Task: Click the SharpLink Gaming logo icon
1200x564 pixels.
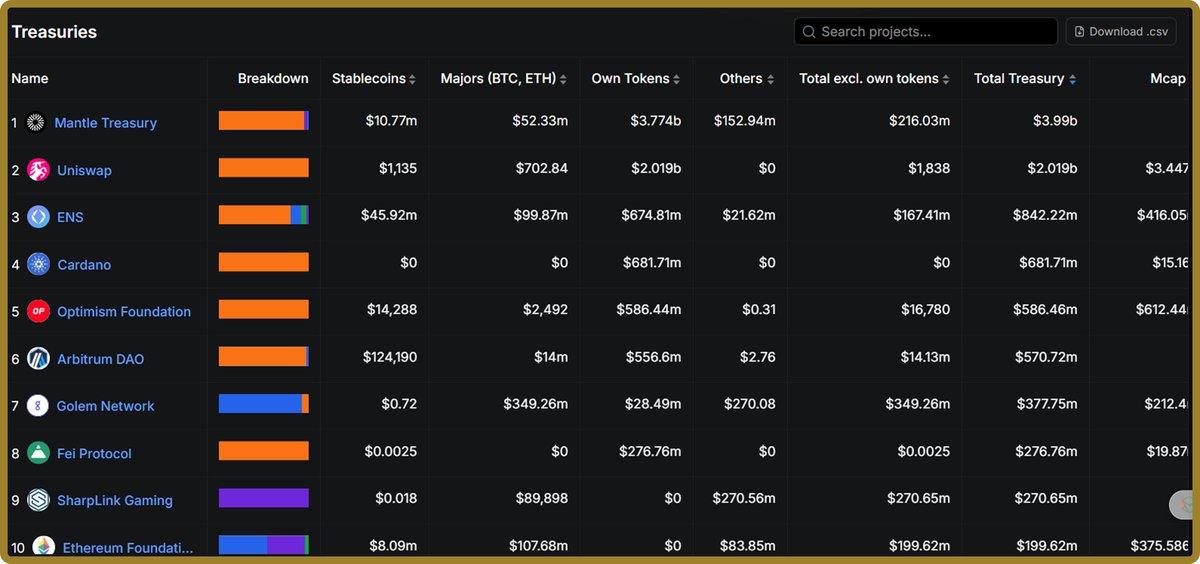Action: coord(38,500)
